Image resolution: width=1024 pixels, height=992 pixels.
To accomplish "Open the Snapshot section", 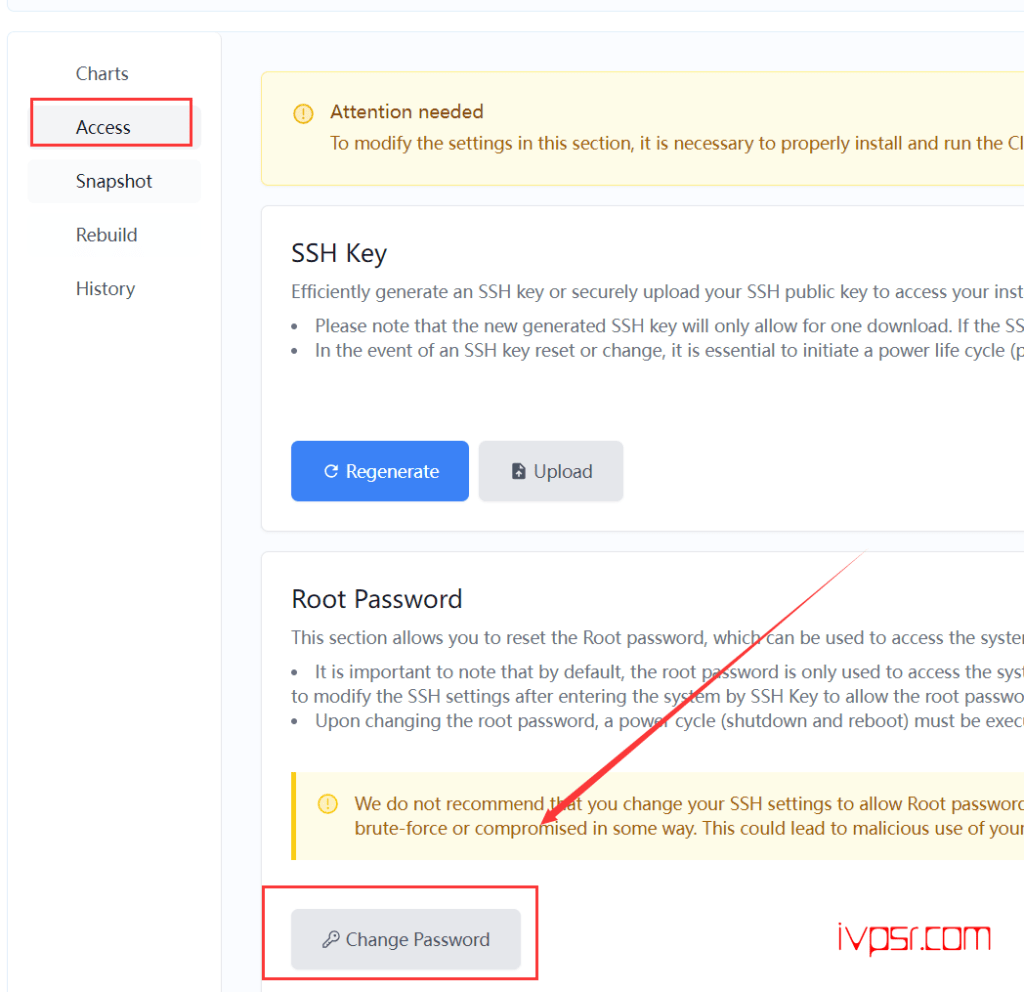I will pos(113,181).
